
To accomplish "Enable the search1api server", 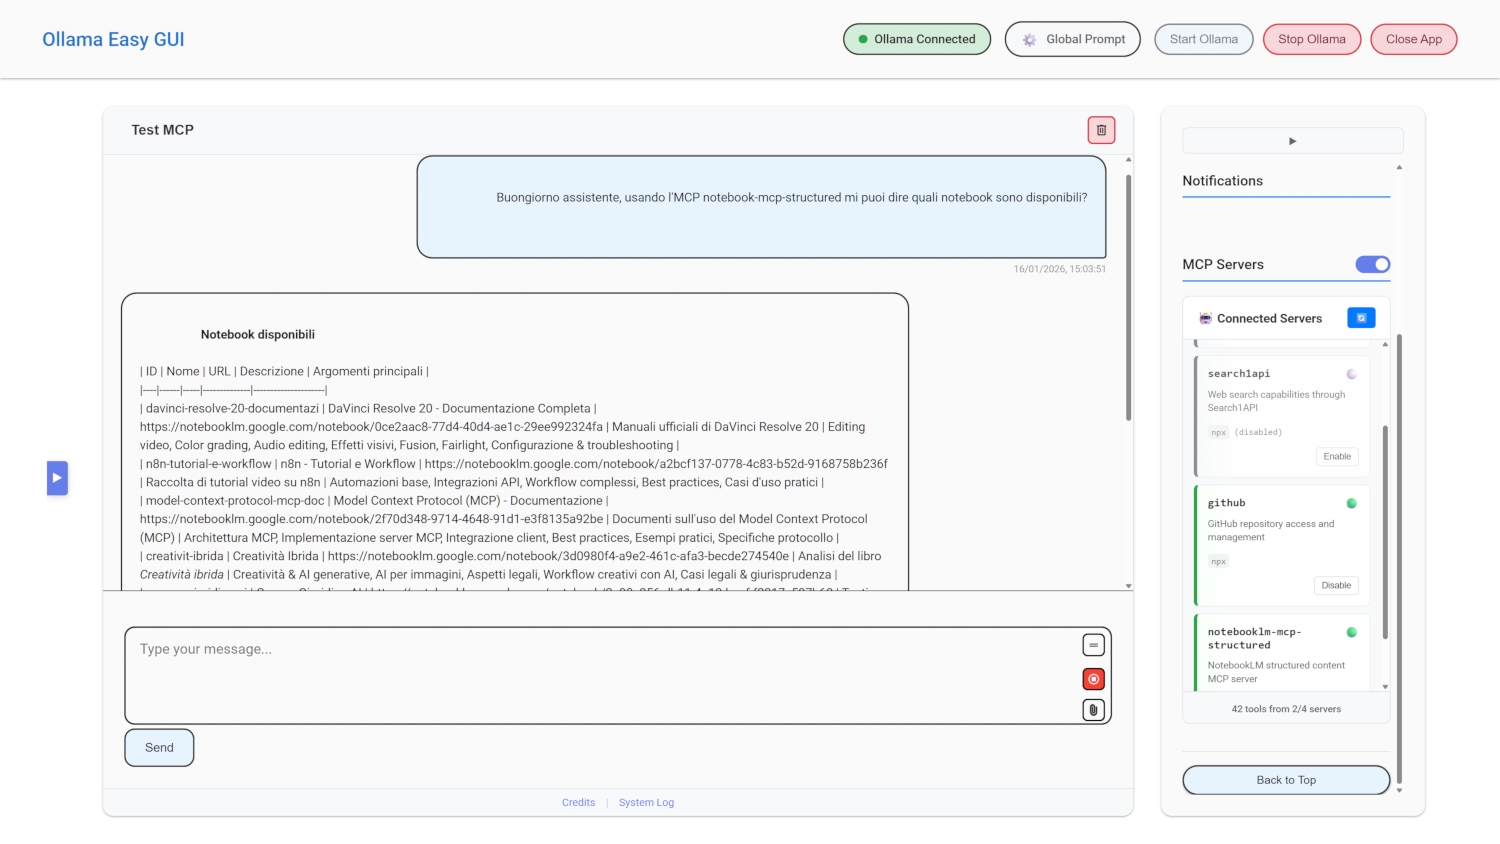I will (x=1336, y=456).
